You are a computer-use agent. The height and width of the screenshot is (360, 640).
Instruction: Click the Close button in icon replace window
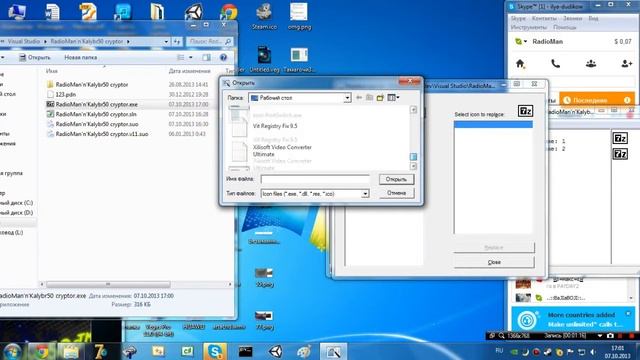click(x=494, y=262)
